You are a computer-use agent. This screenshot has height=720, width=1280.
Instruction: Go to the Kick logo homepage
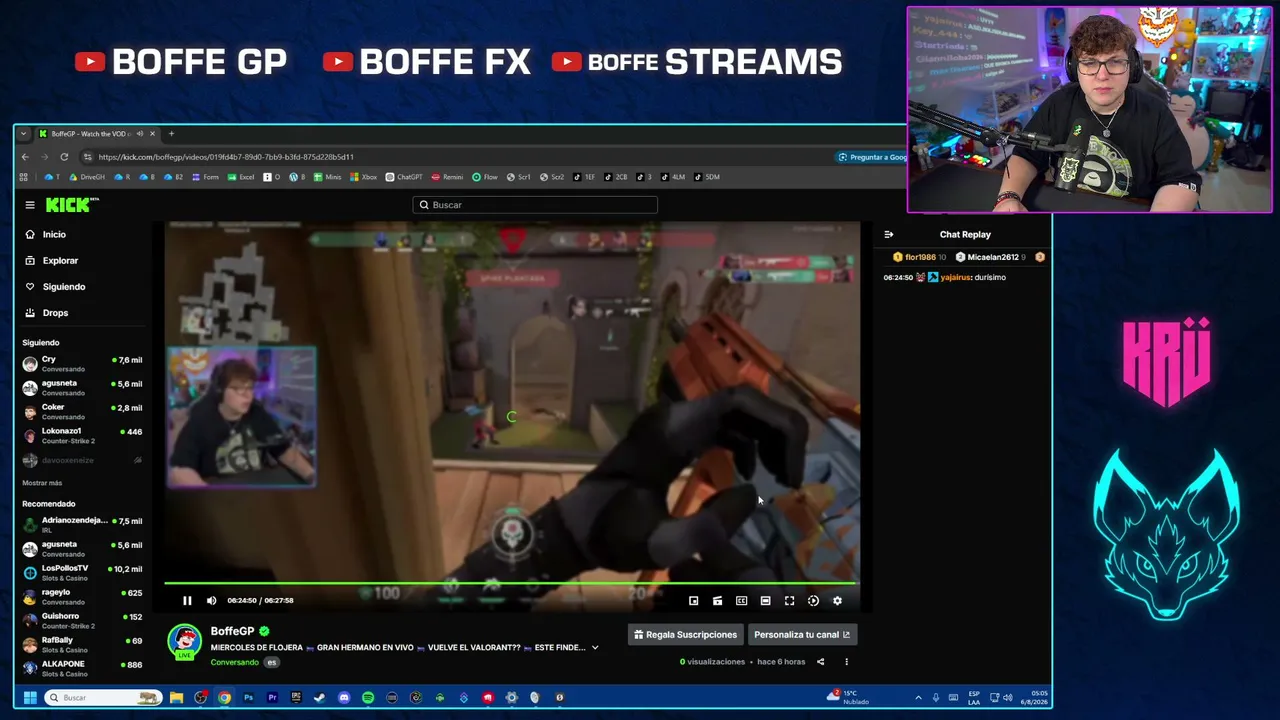[x=72, y=205]
